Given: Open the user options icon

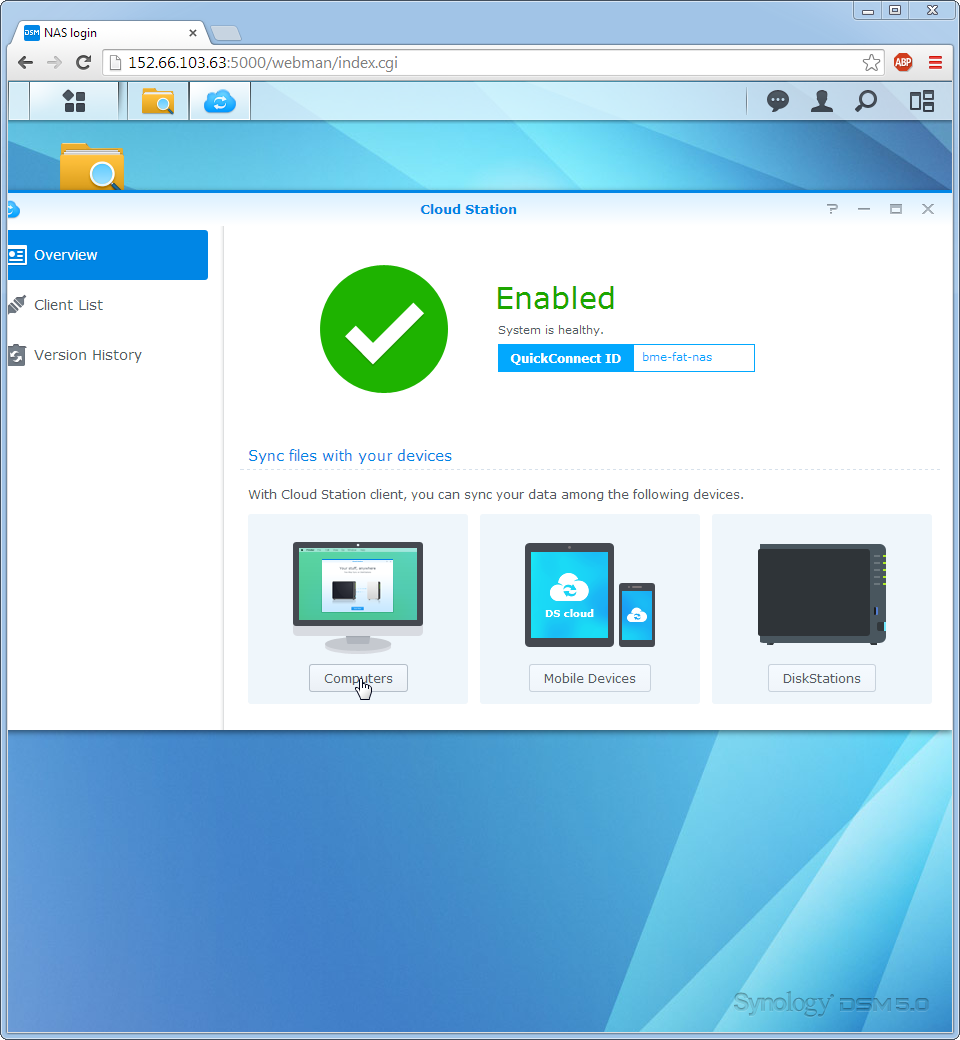Looking at the screenshot, I should [x=821, y=101].
